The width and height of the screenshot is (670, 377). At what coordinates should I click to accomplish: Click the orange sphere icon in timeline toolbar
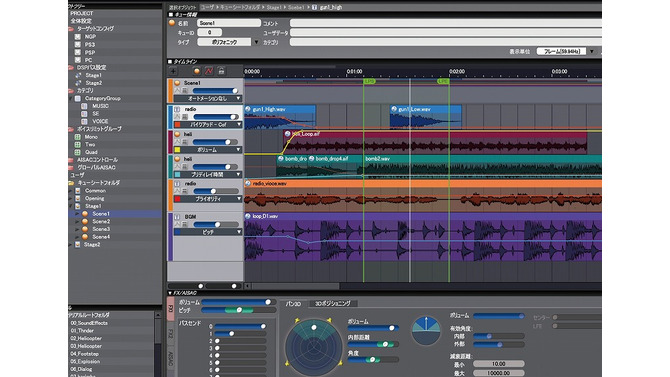pyautogui.click(x=197, y=71)
